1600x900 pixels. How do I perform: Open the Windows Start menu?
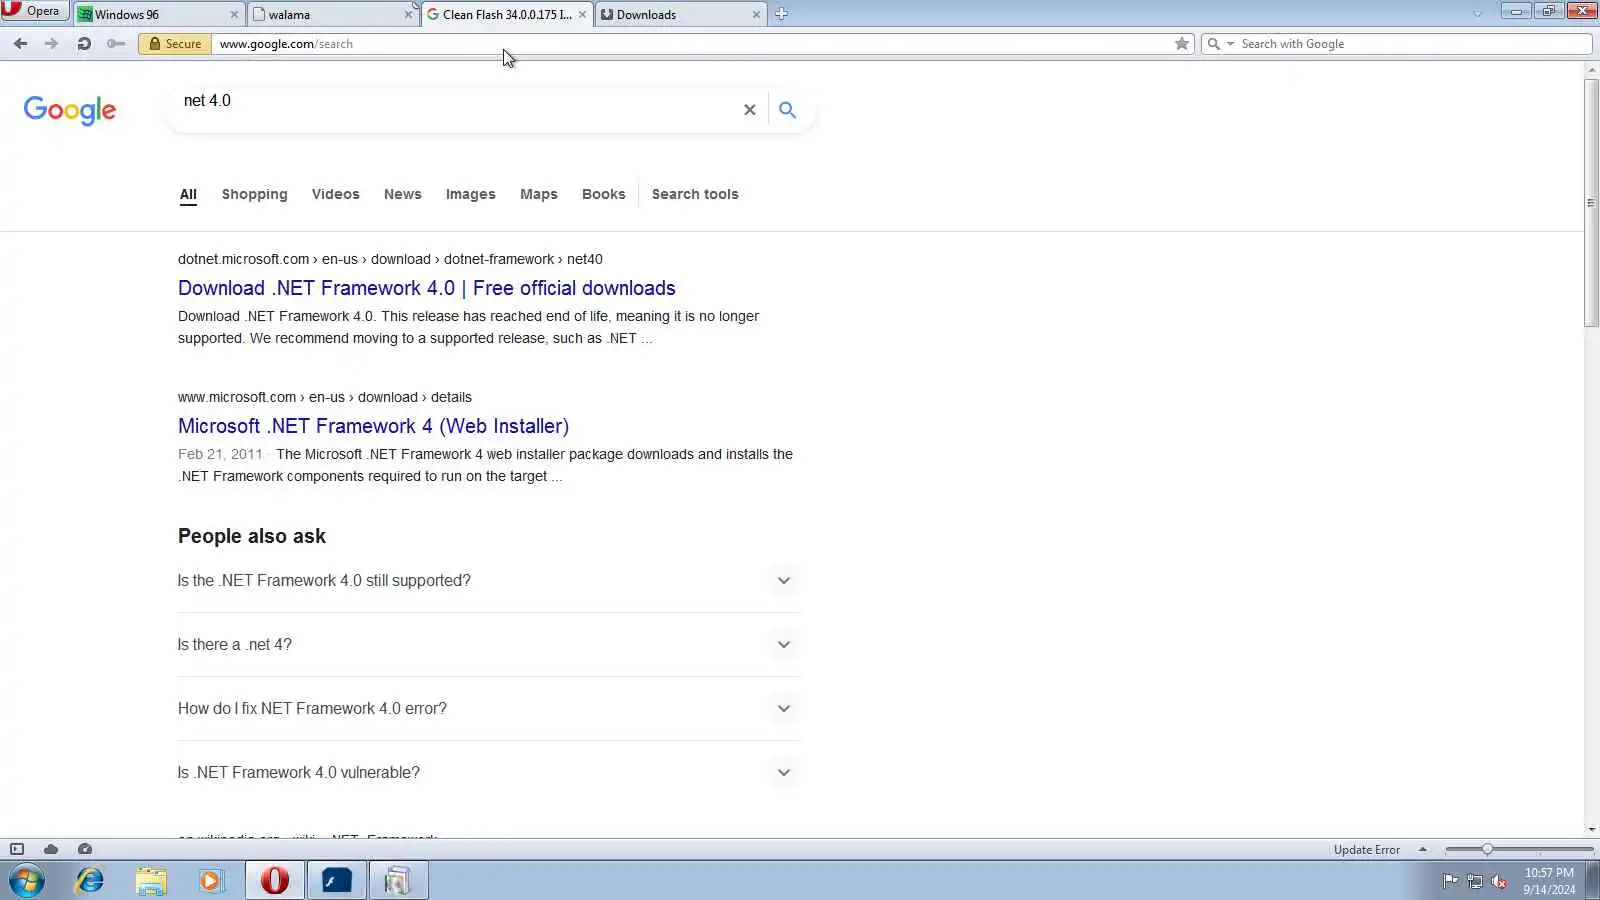click(27, 881)
